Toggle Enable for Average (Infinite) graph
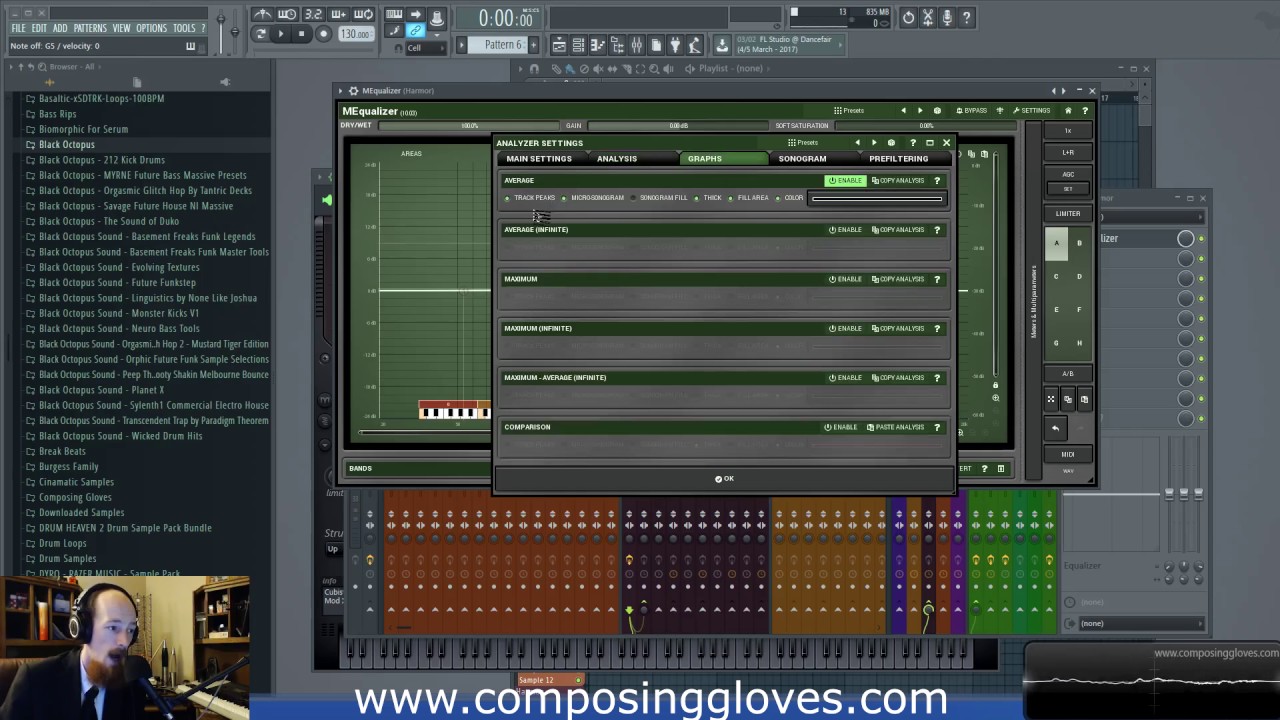This screenshot has width=1280, height=720. coord(846,230)
